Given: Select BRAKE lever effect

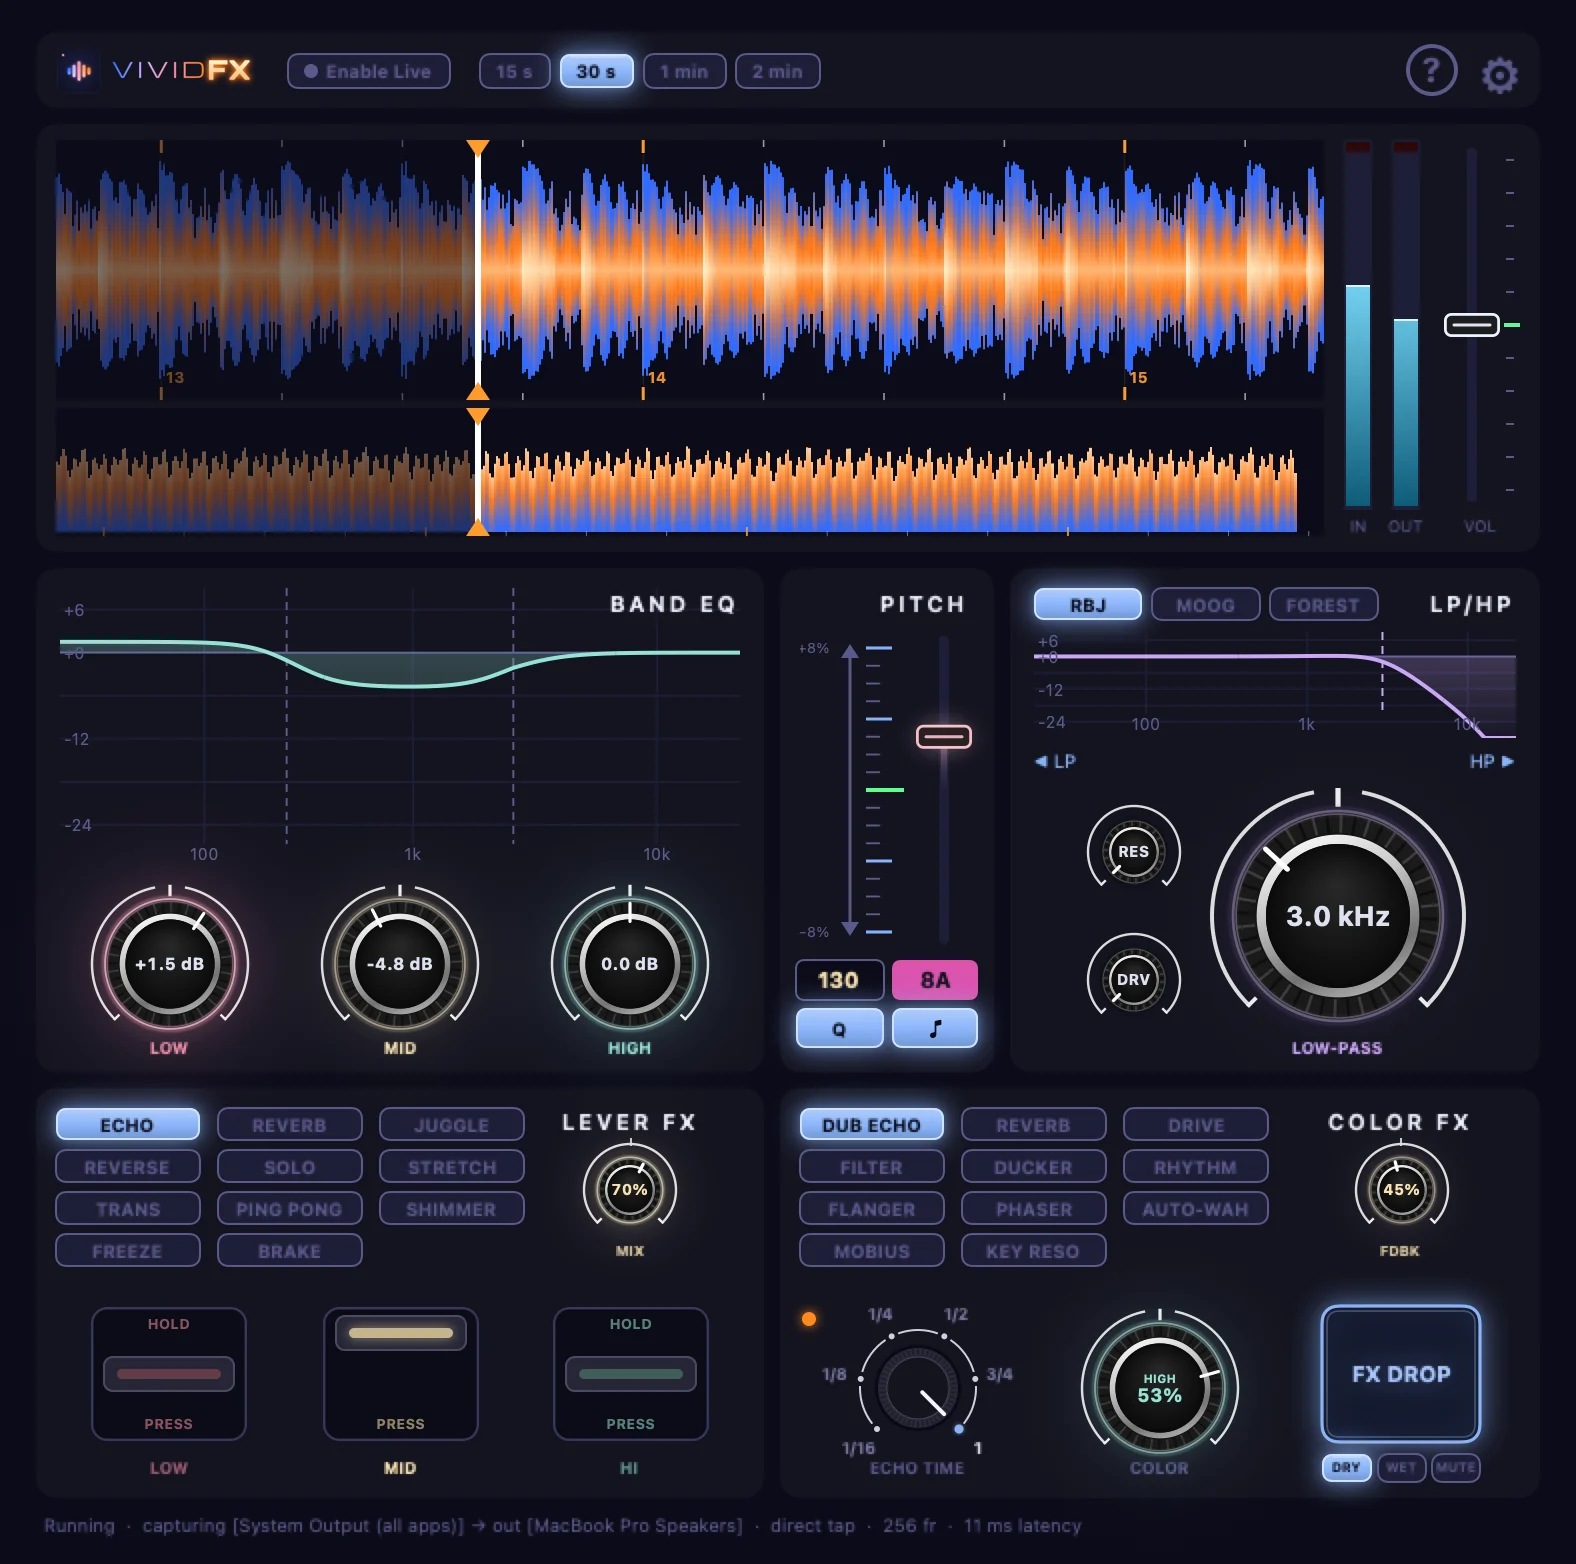Looking at the screenshot, I should [x=289, y=1250].
